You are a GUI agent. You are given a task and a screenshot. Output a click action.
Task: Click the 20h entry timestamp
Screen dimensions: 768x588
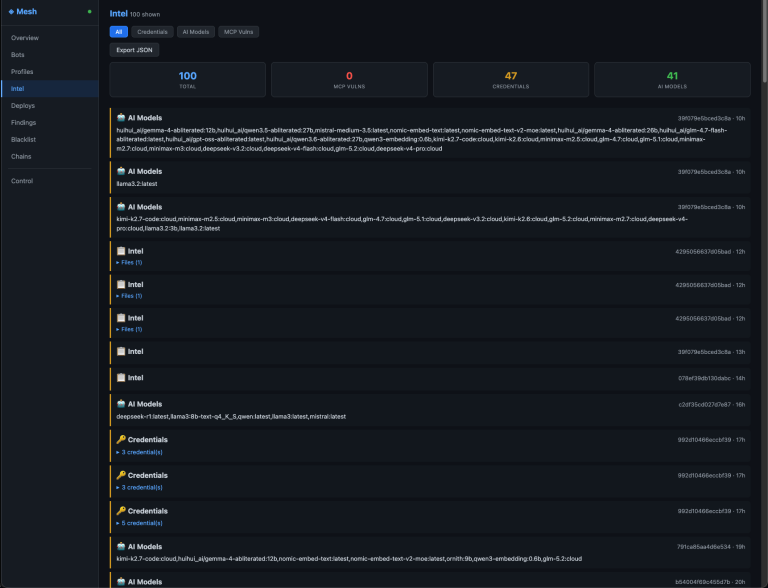[710, 582]
